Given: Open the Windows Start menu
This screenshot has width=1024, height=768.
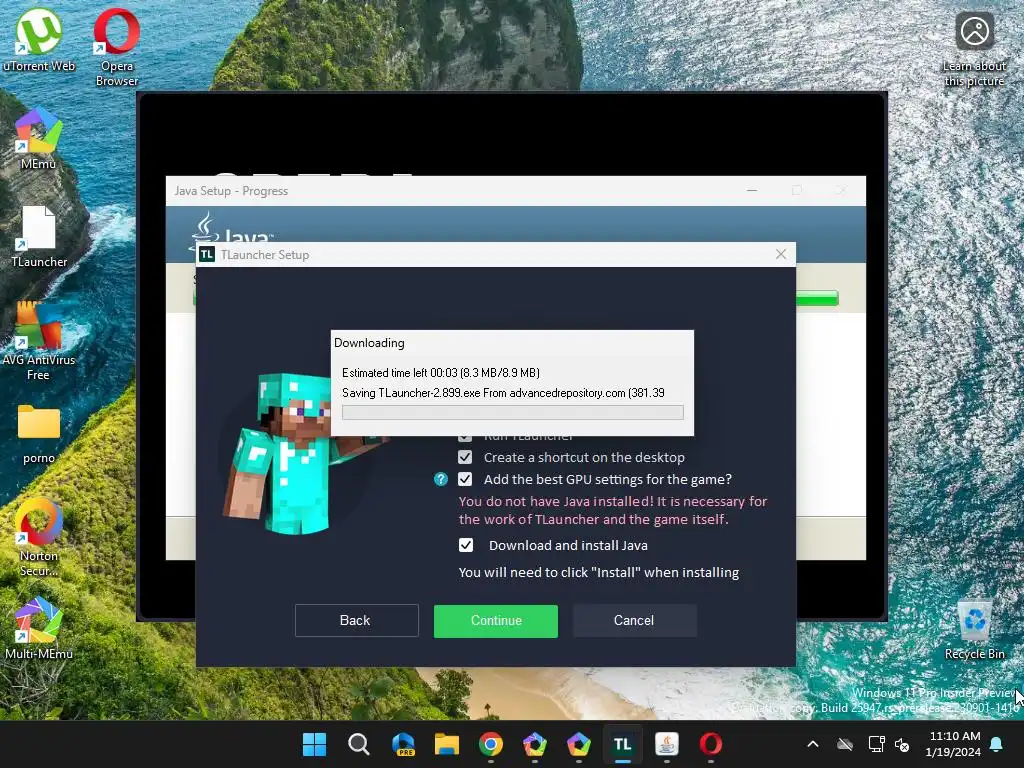Looking at the screenshot, I should [x=314, y=744].
